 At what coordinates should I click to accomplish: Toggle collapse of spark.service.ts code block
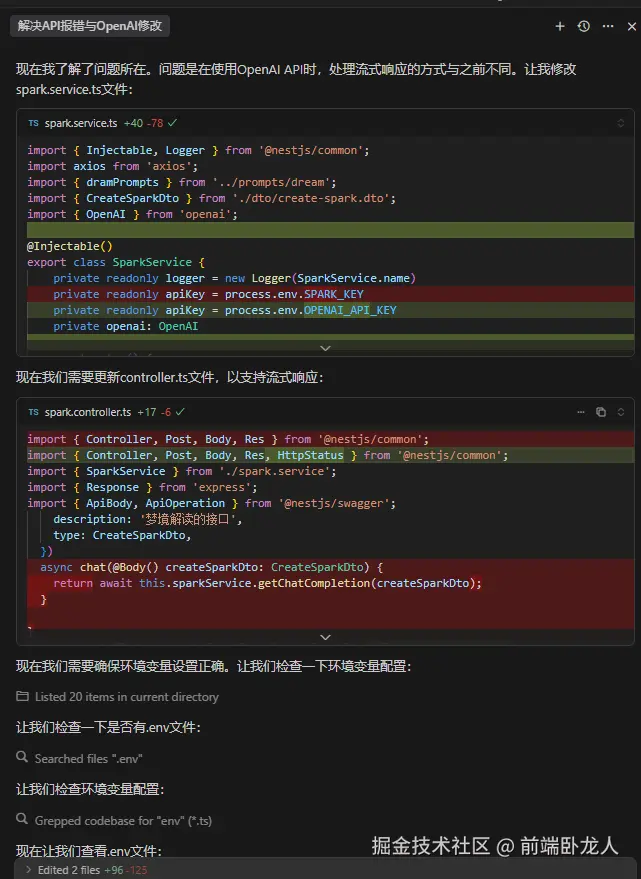621,123
